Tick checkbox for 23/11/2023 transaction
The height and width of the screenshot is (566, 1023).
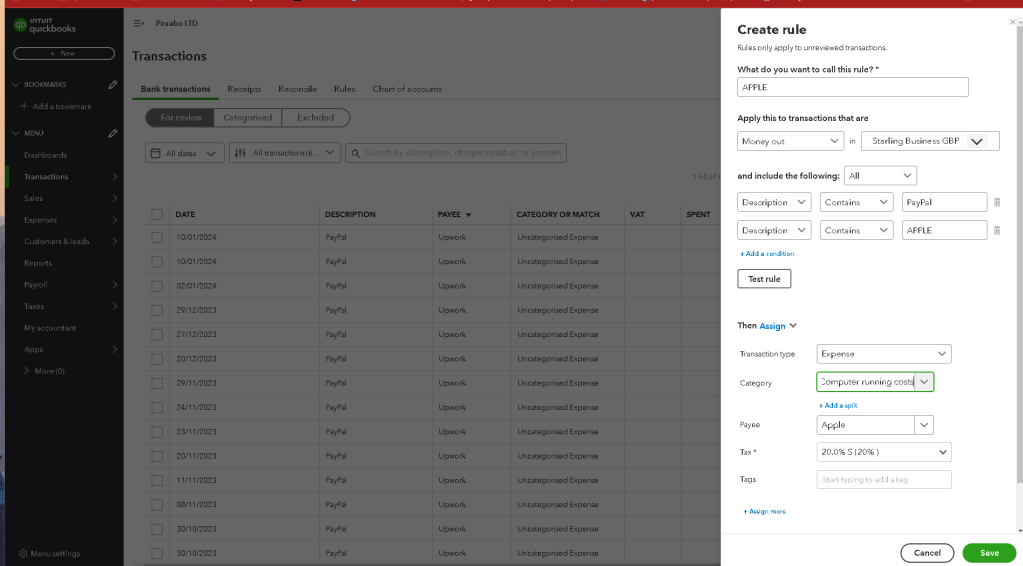(x=157, y=432)
